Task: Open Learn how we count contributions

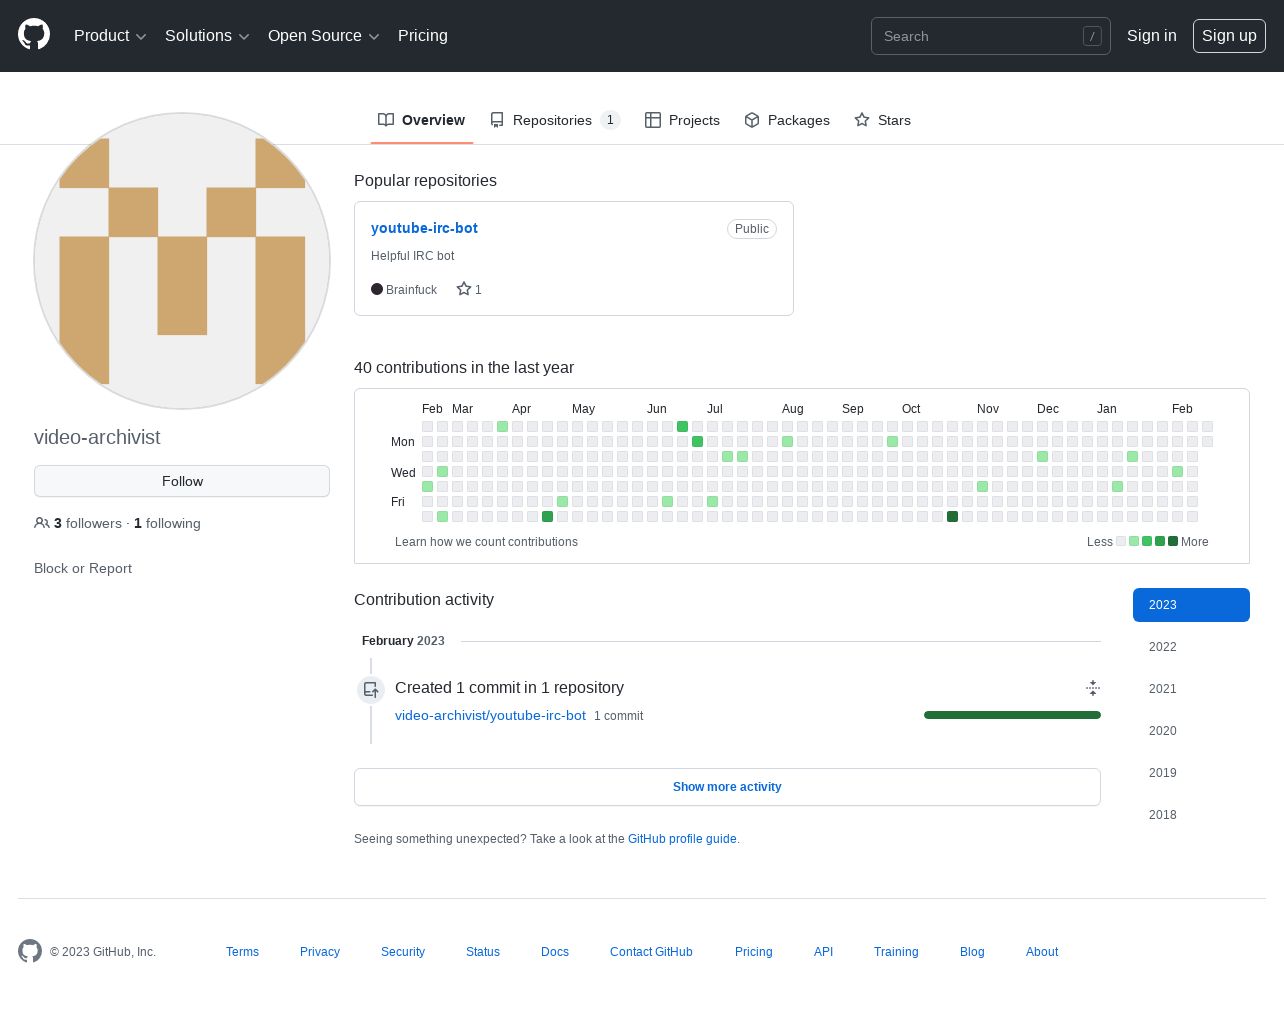Action: tap(486, 542)
